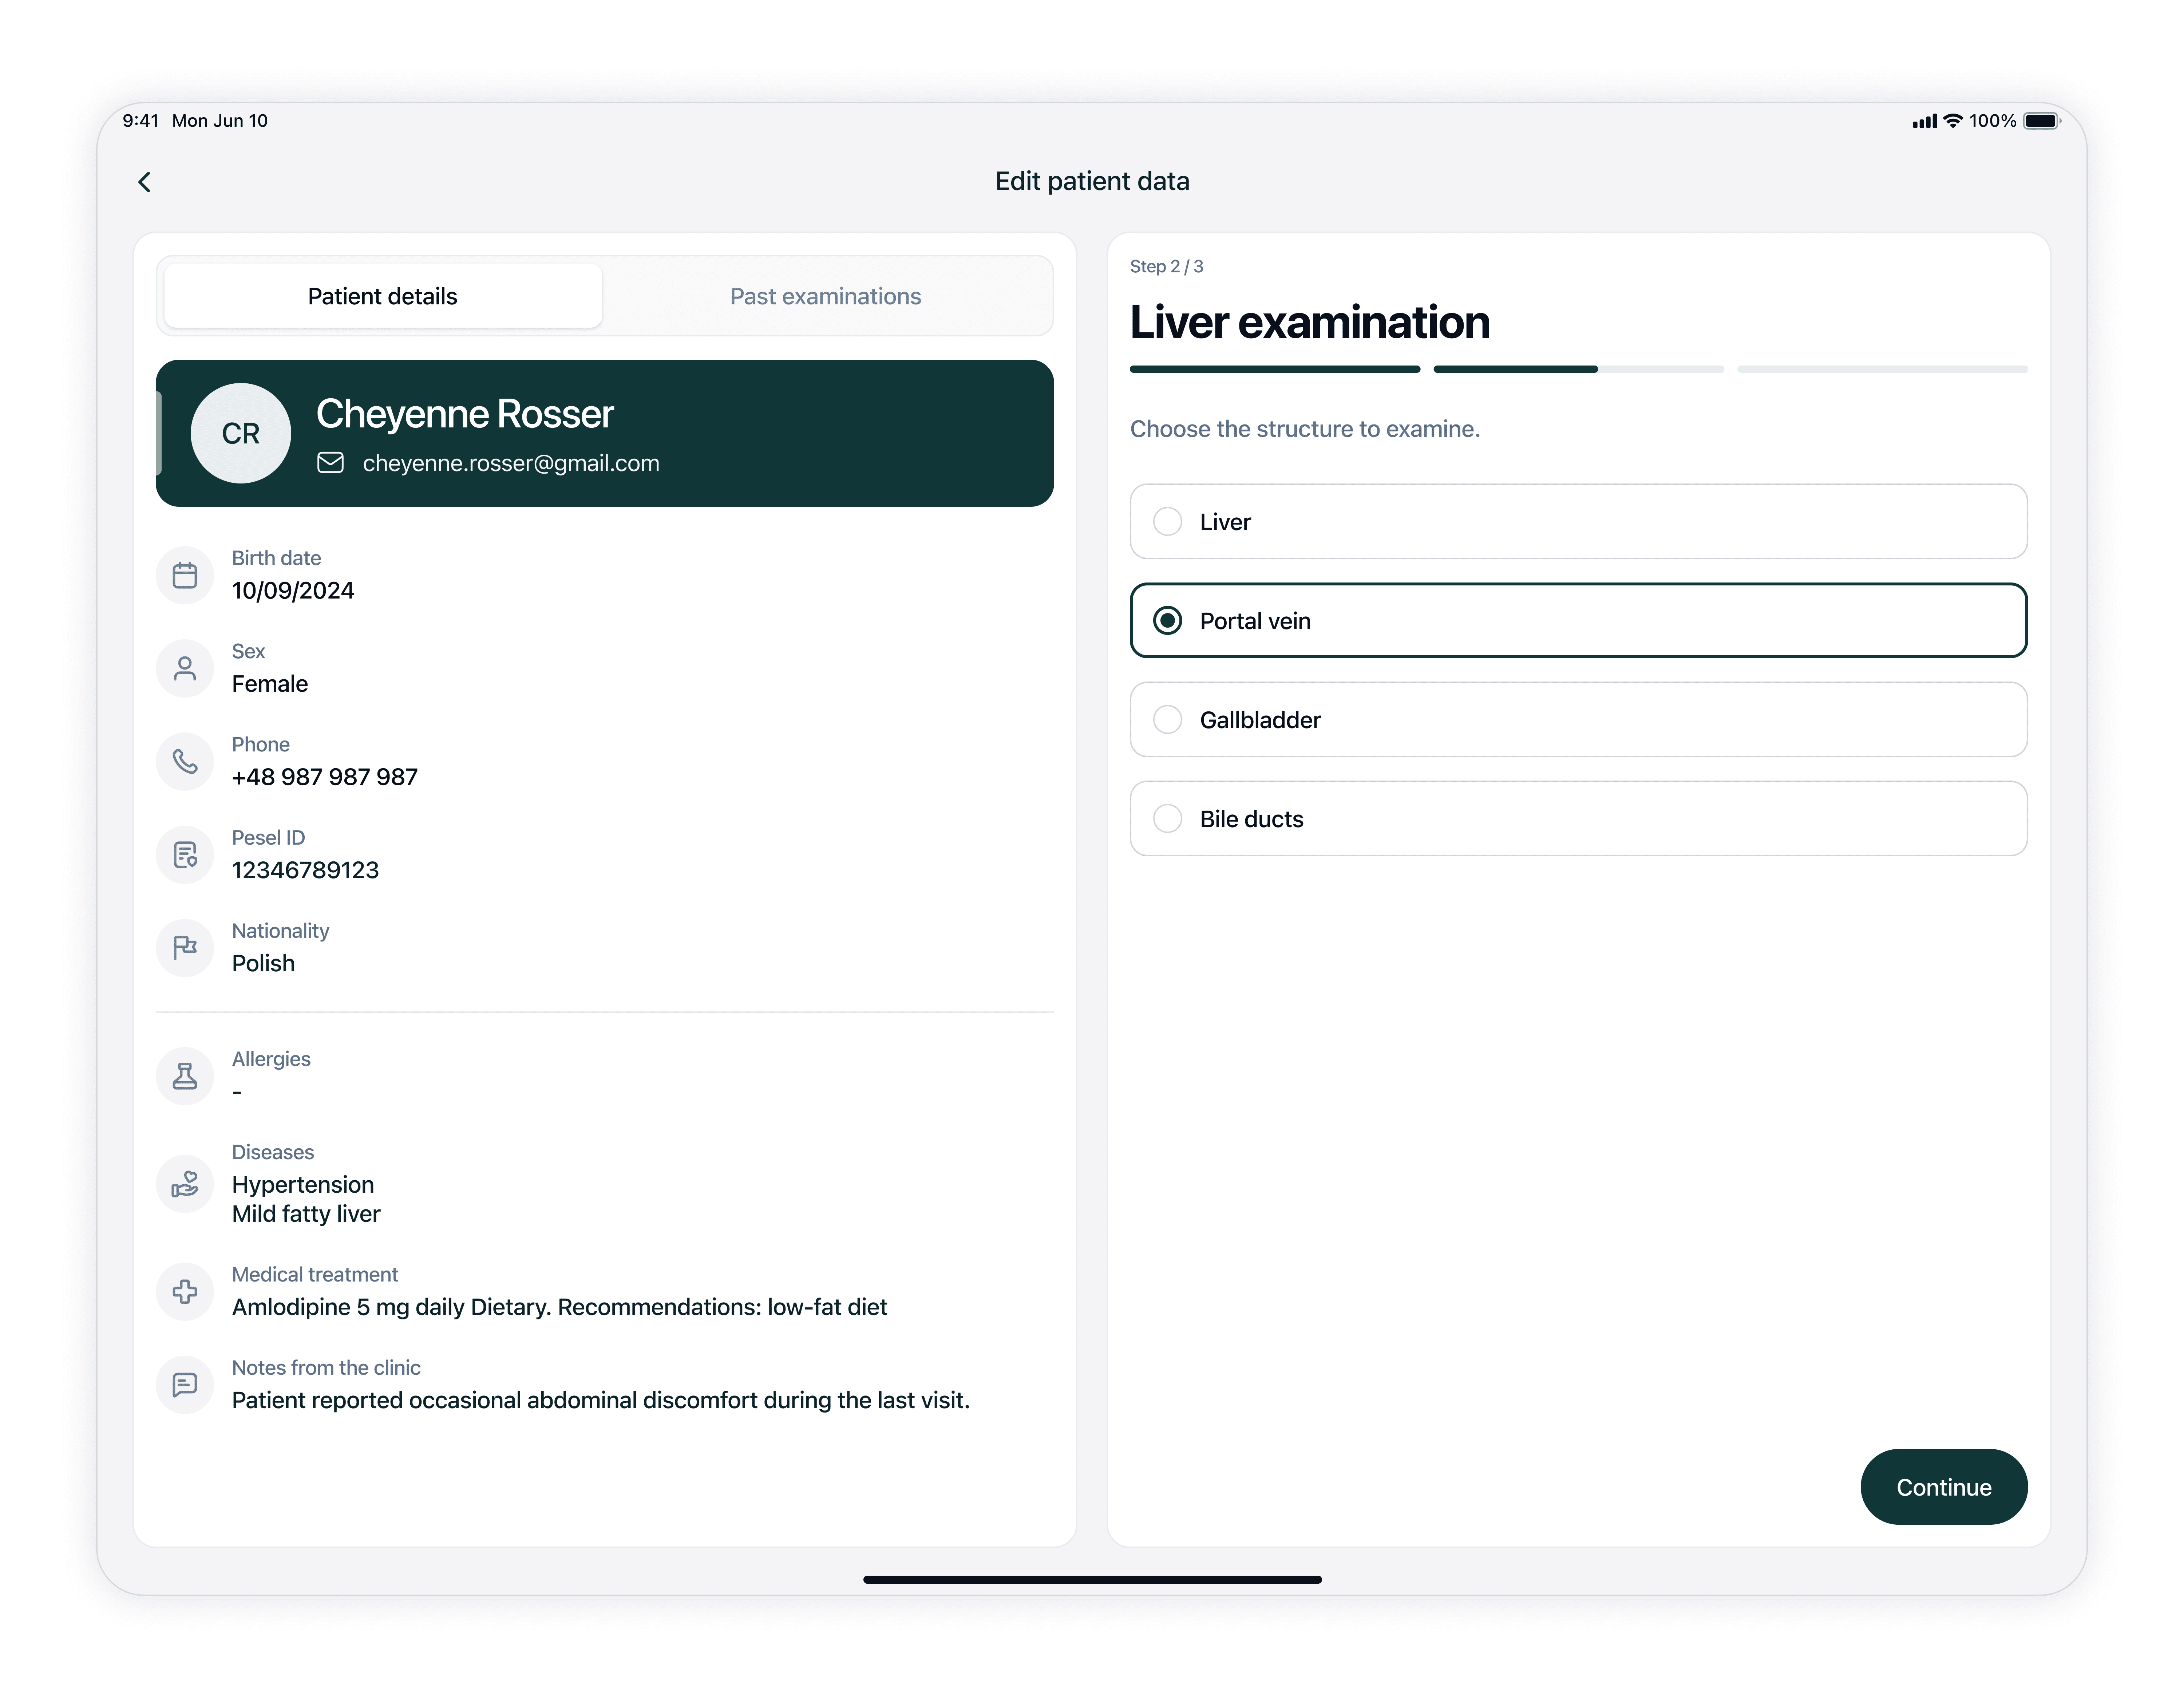Click the third step progress bar segment

(x=1881, y=370)
